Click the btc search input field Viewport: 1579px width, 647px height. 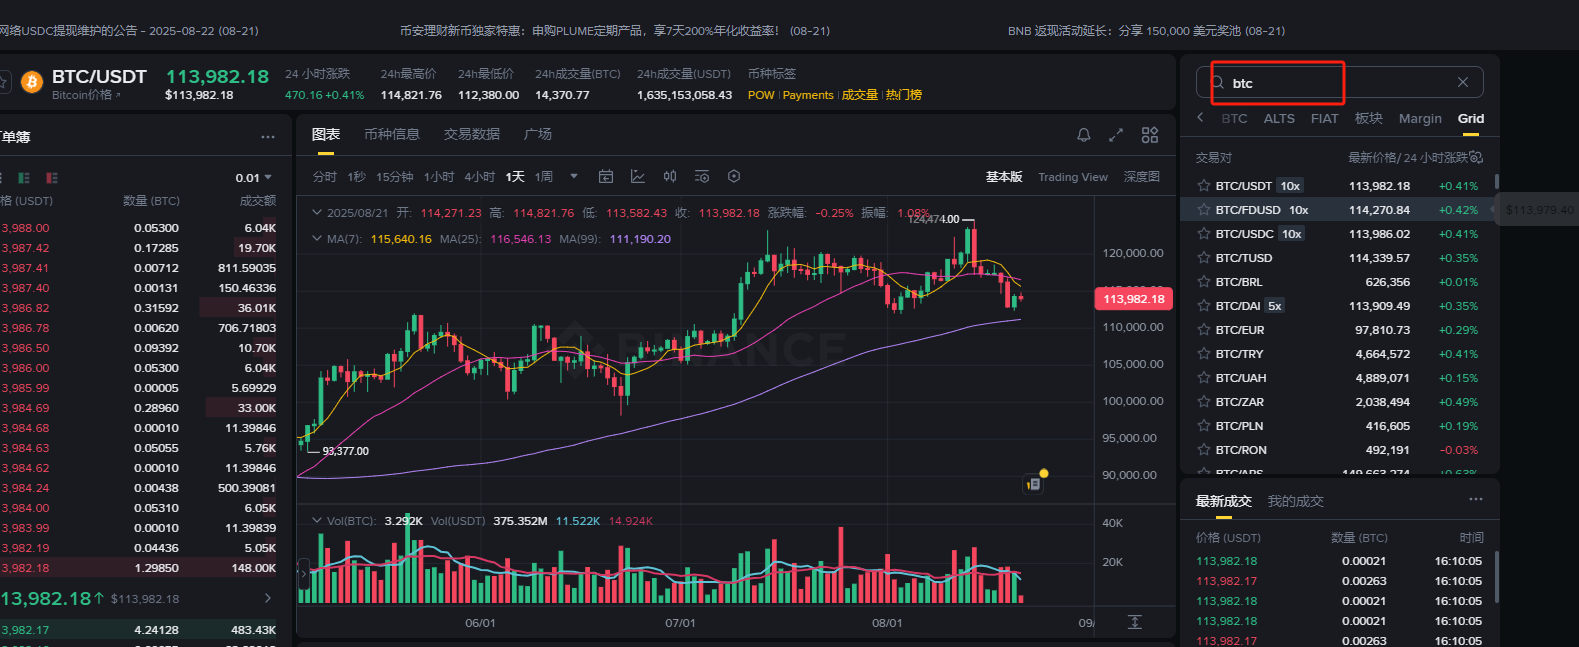coord(1340,82)
